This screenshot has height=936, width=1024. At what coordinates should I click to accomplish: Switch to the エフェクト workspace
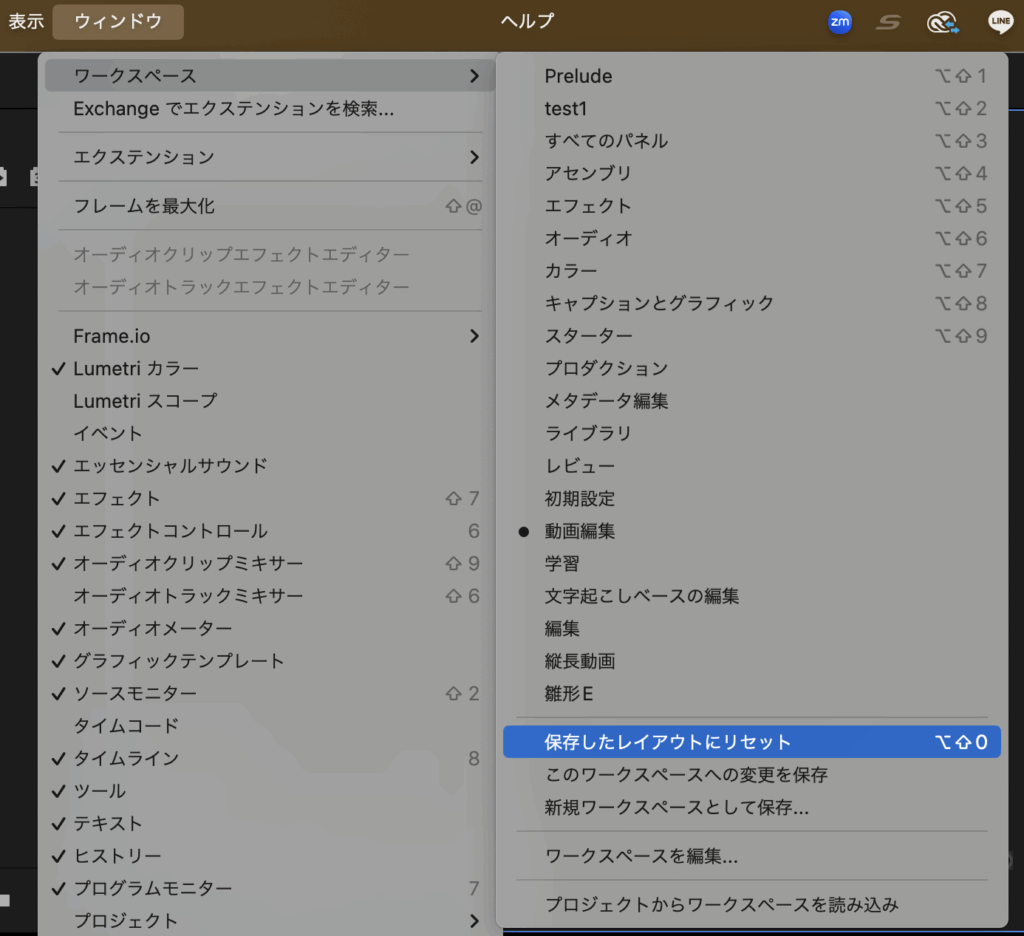(x=752, y=206)
